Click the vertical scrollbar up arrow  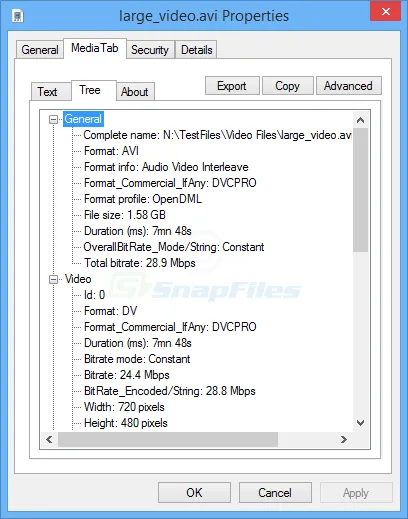(360, 120)
